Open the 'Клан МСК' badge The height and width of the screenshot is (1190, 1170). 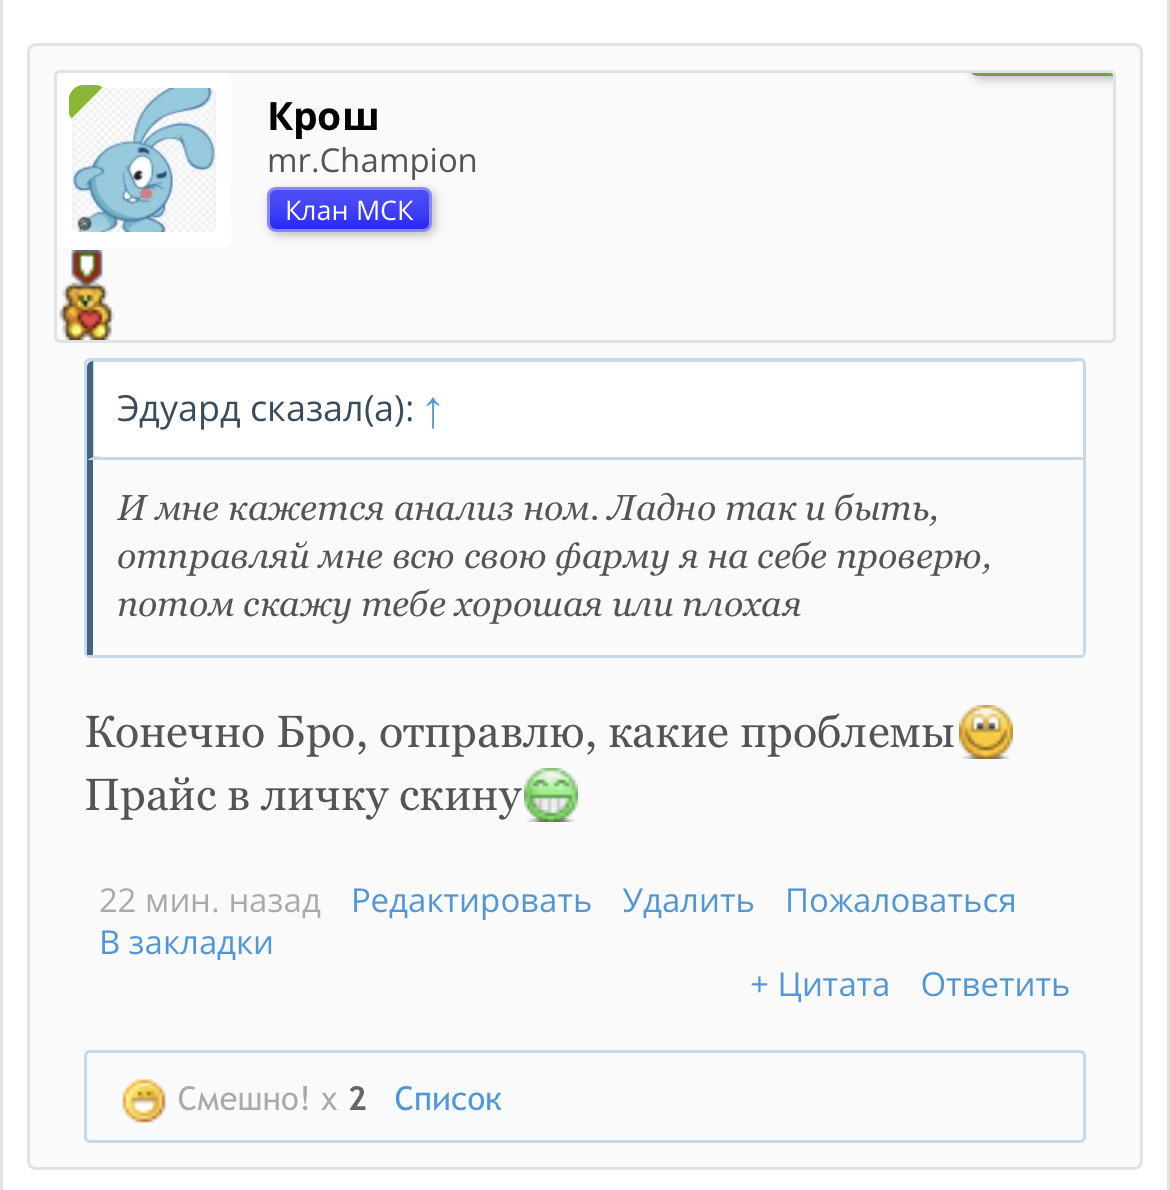pos(348,209)
